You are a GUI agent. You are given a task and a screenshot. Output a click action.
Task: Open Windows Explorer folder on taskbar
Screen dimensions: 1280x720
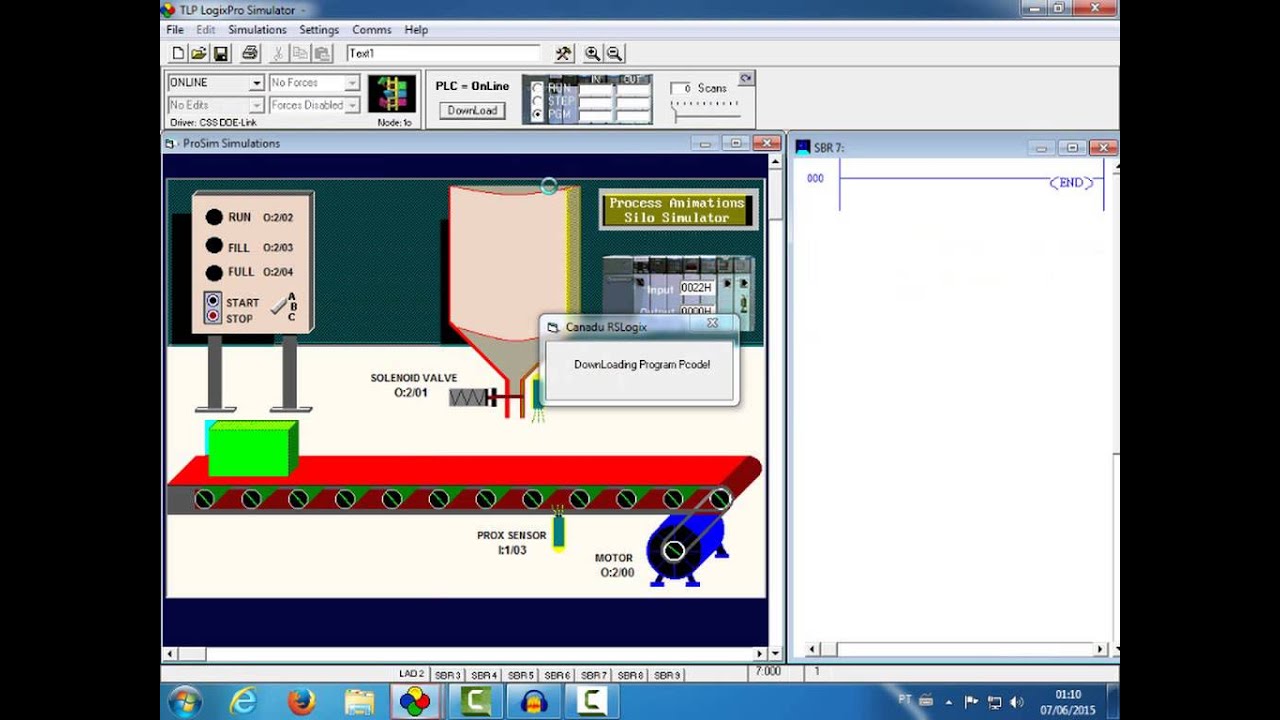[x=359, y=702]
